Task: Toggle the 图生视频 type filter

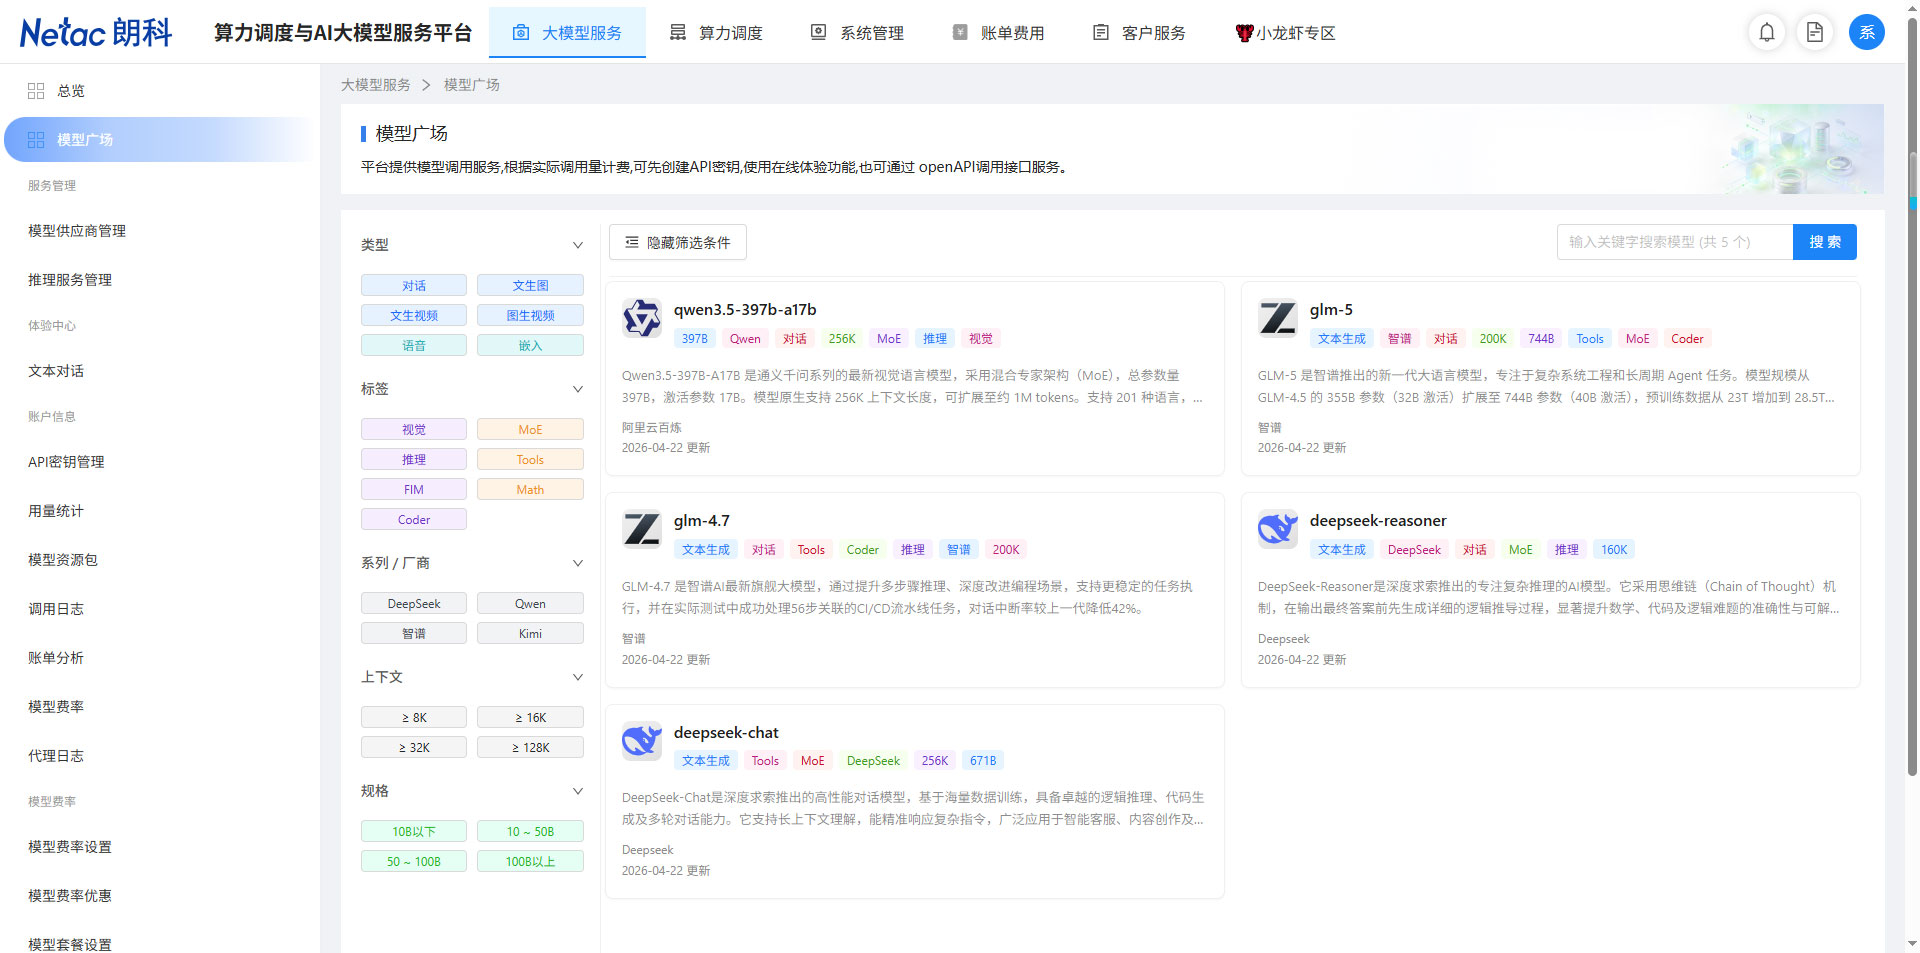Action: 530,316
